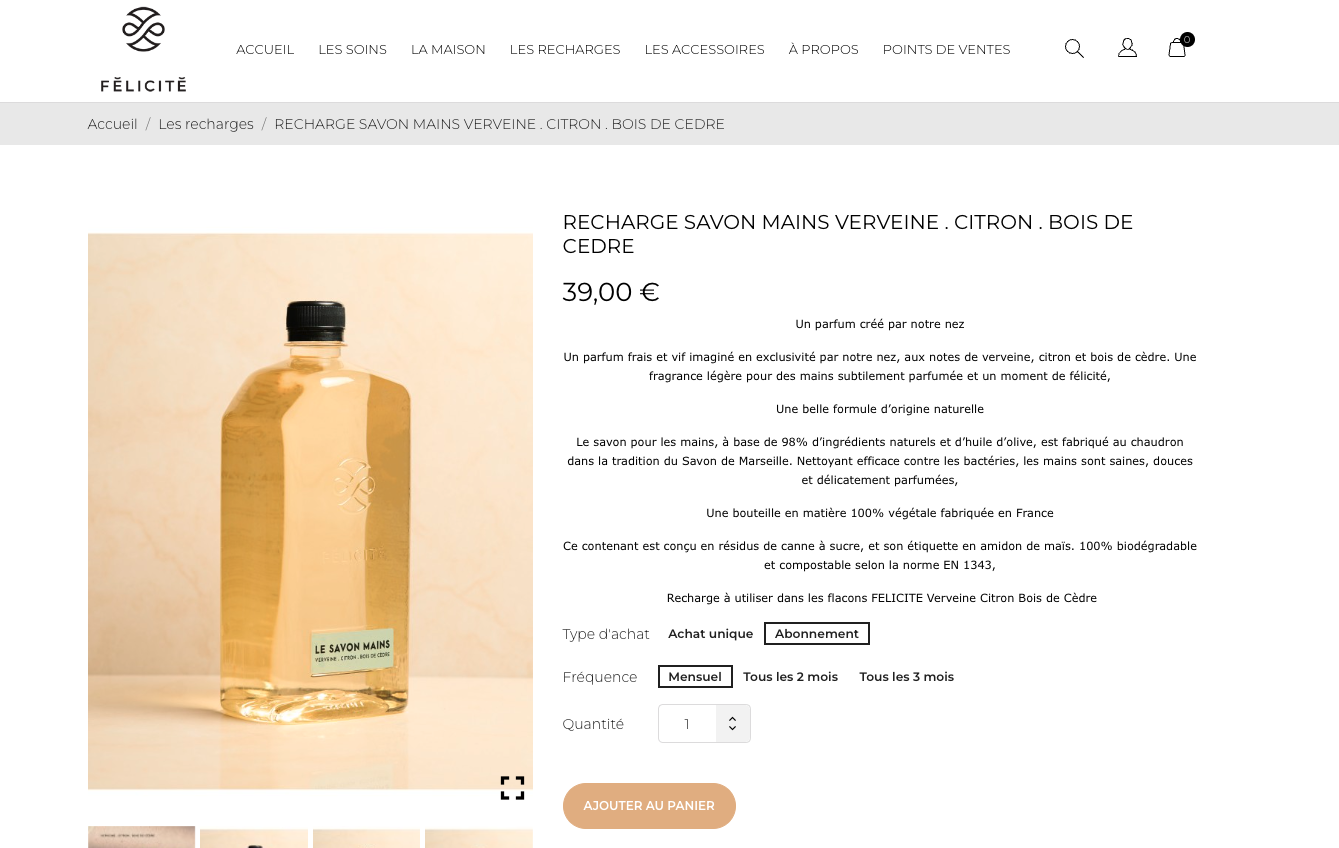Follow the Accueil breadcrumb link
The height and width of the screenshot is (848, 1339).
pyautogui.click(x=112, y=124)
